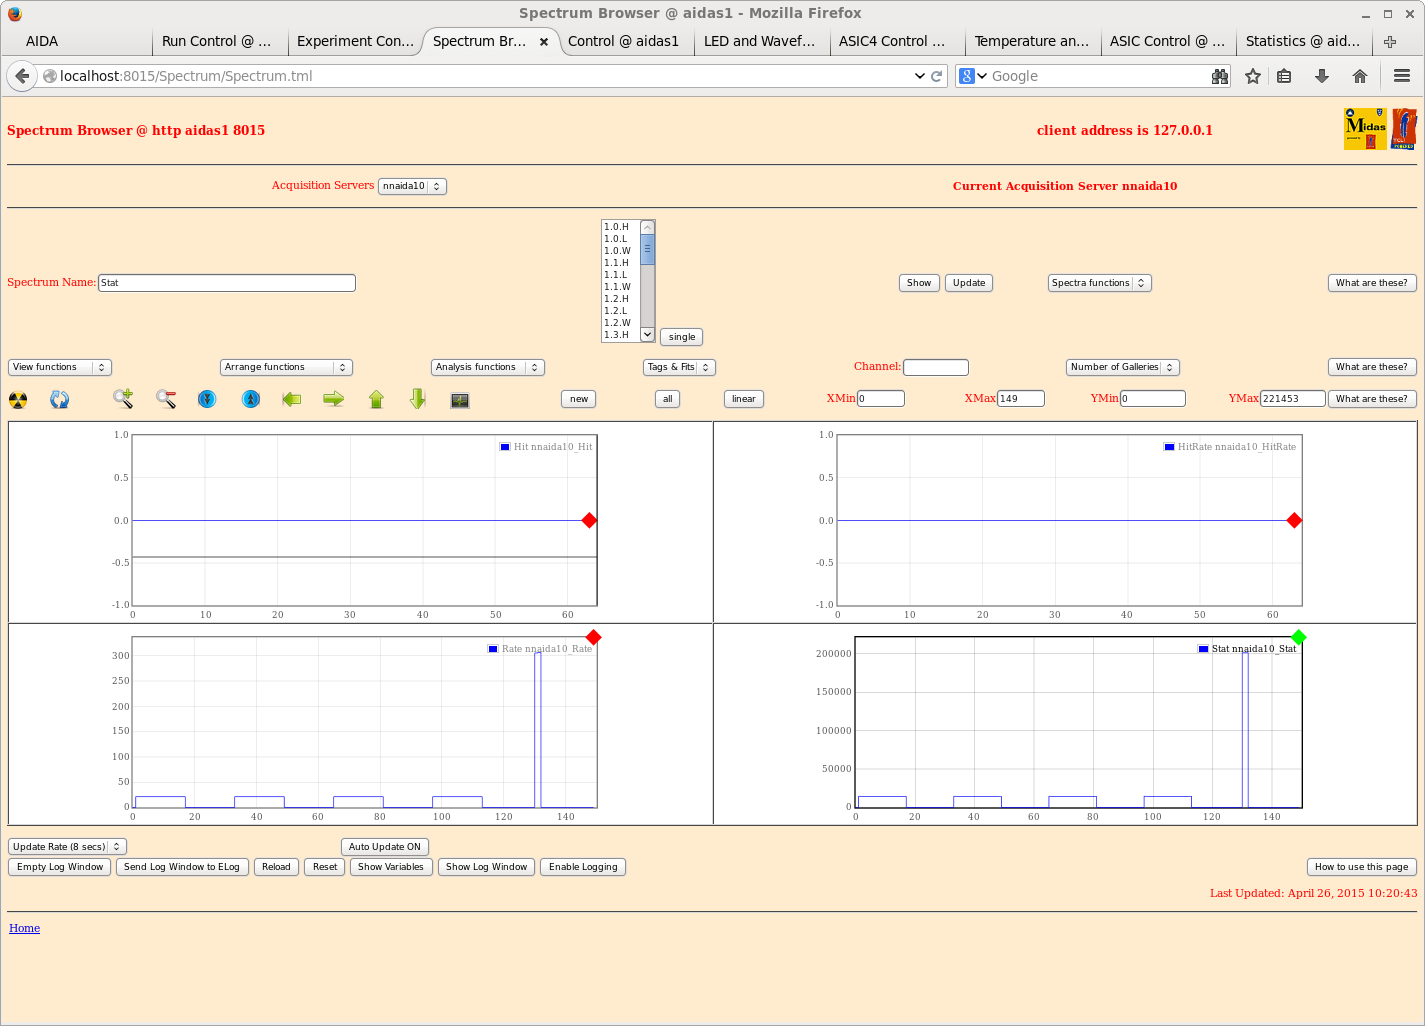The image size is (1425, 1026).
Task: Click the Channel input field
Action: click(936, 367)
